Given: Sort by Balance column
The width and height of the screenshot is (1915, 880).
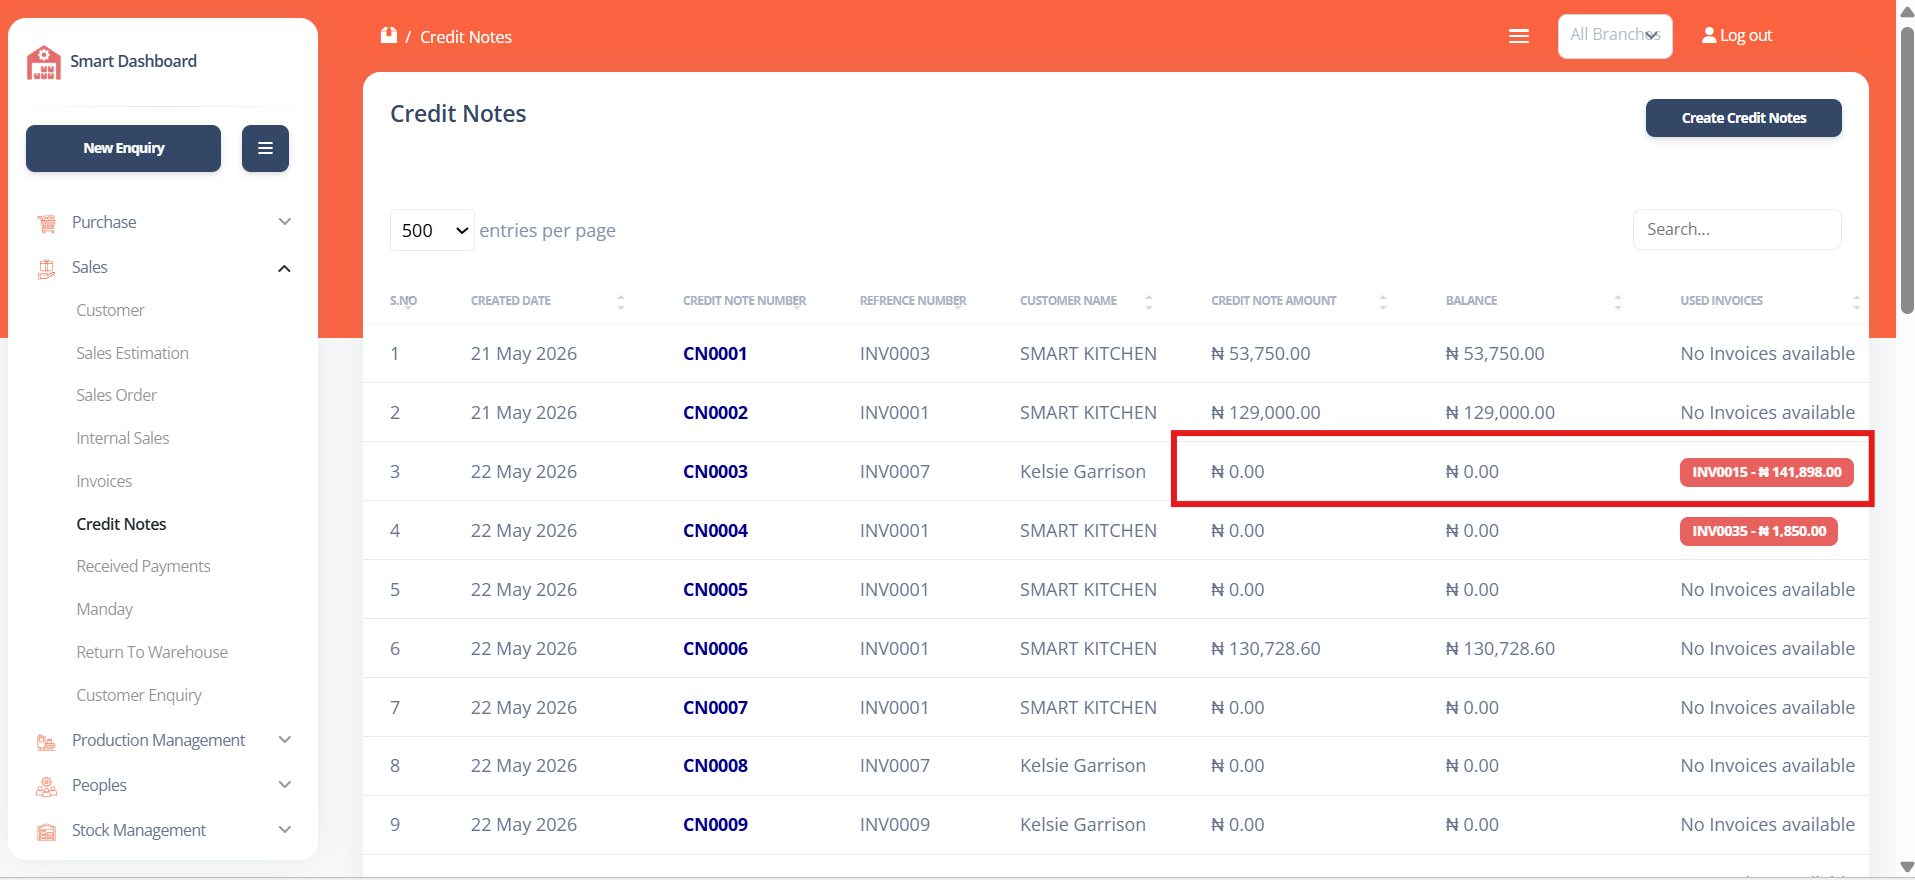Looking at the screenshot, I should 1617,301.
